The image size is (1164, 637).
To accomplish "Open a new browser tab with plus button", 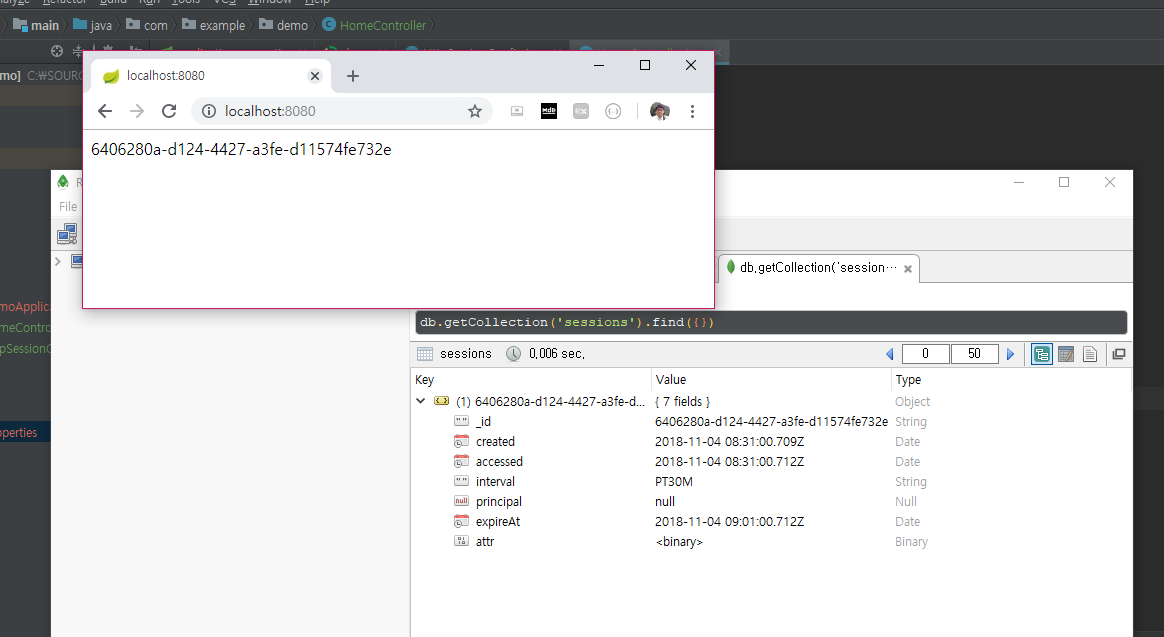I will [354, 75].
